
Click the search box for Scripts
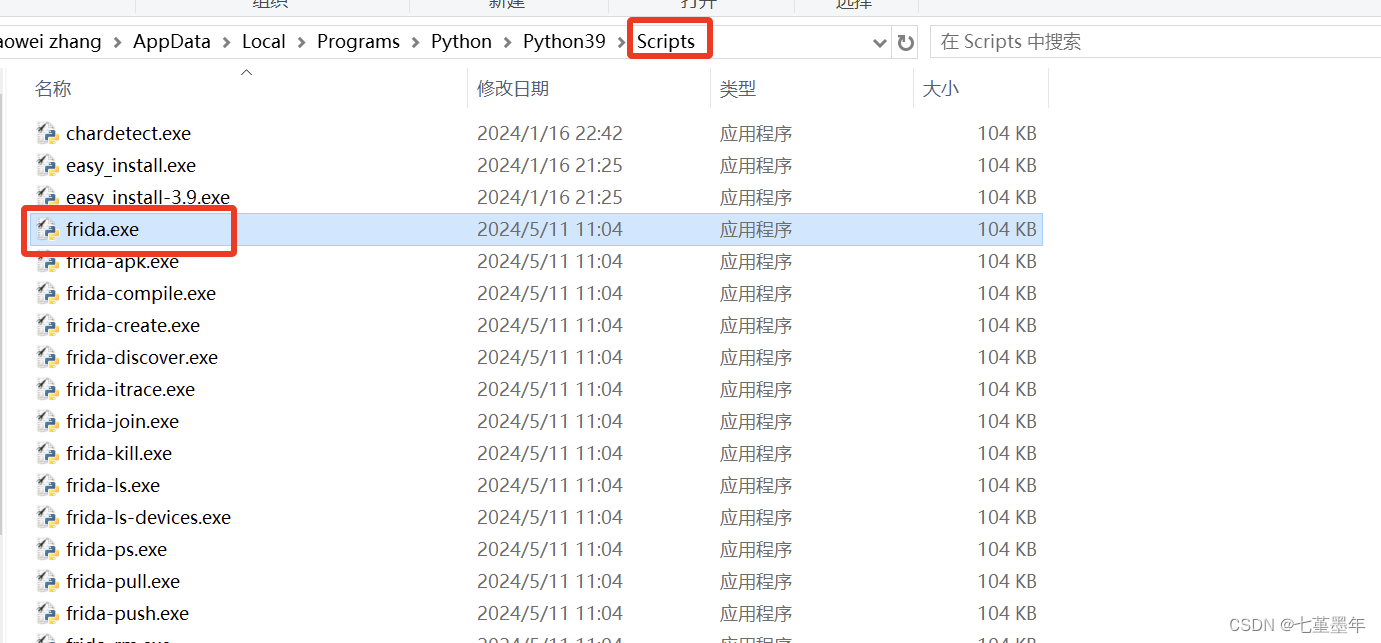(x=1155, y=42)
